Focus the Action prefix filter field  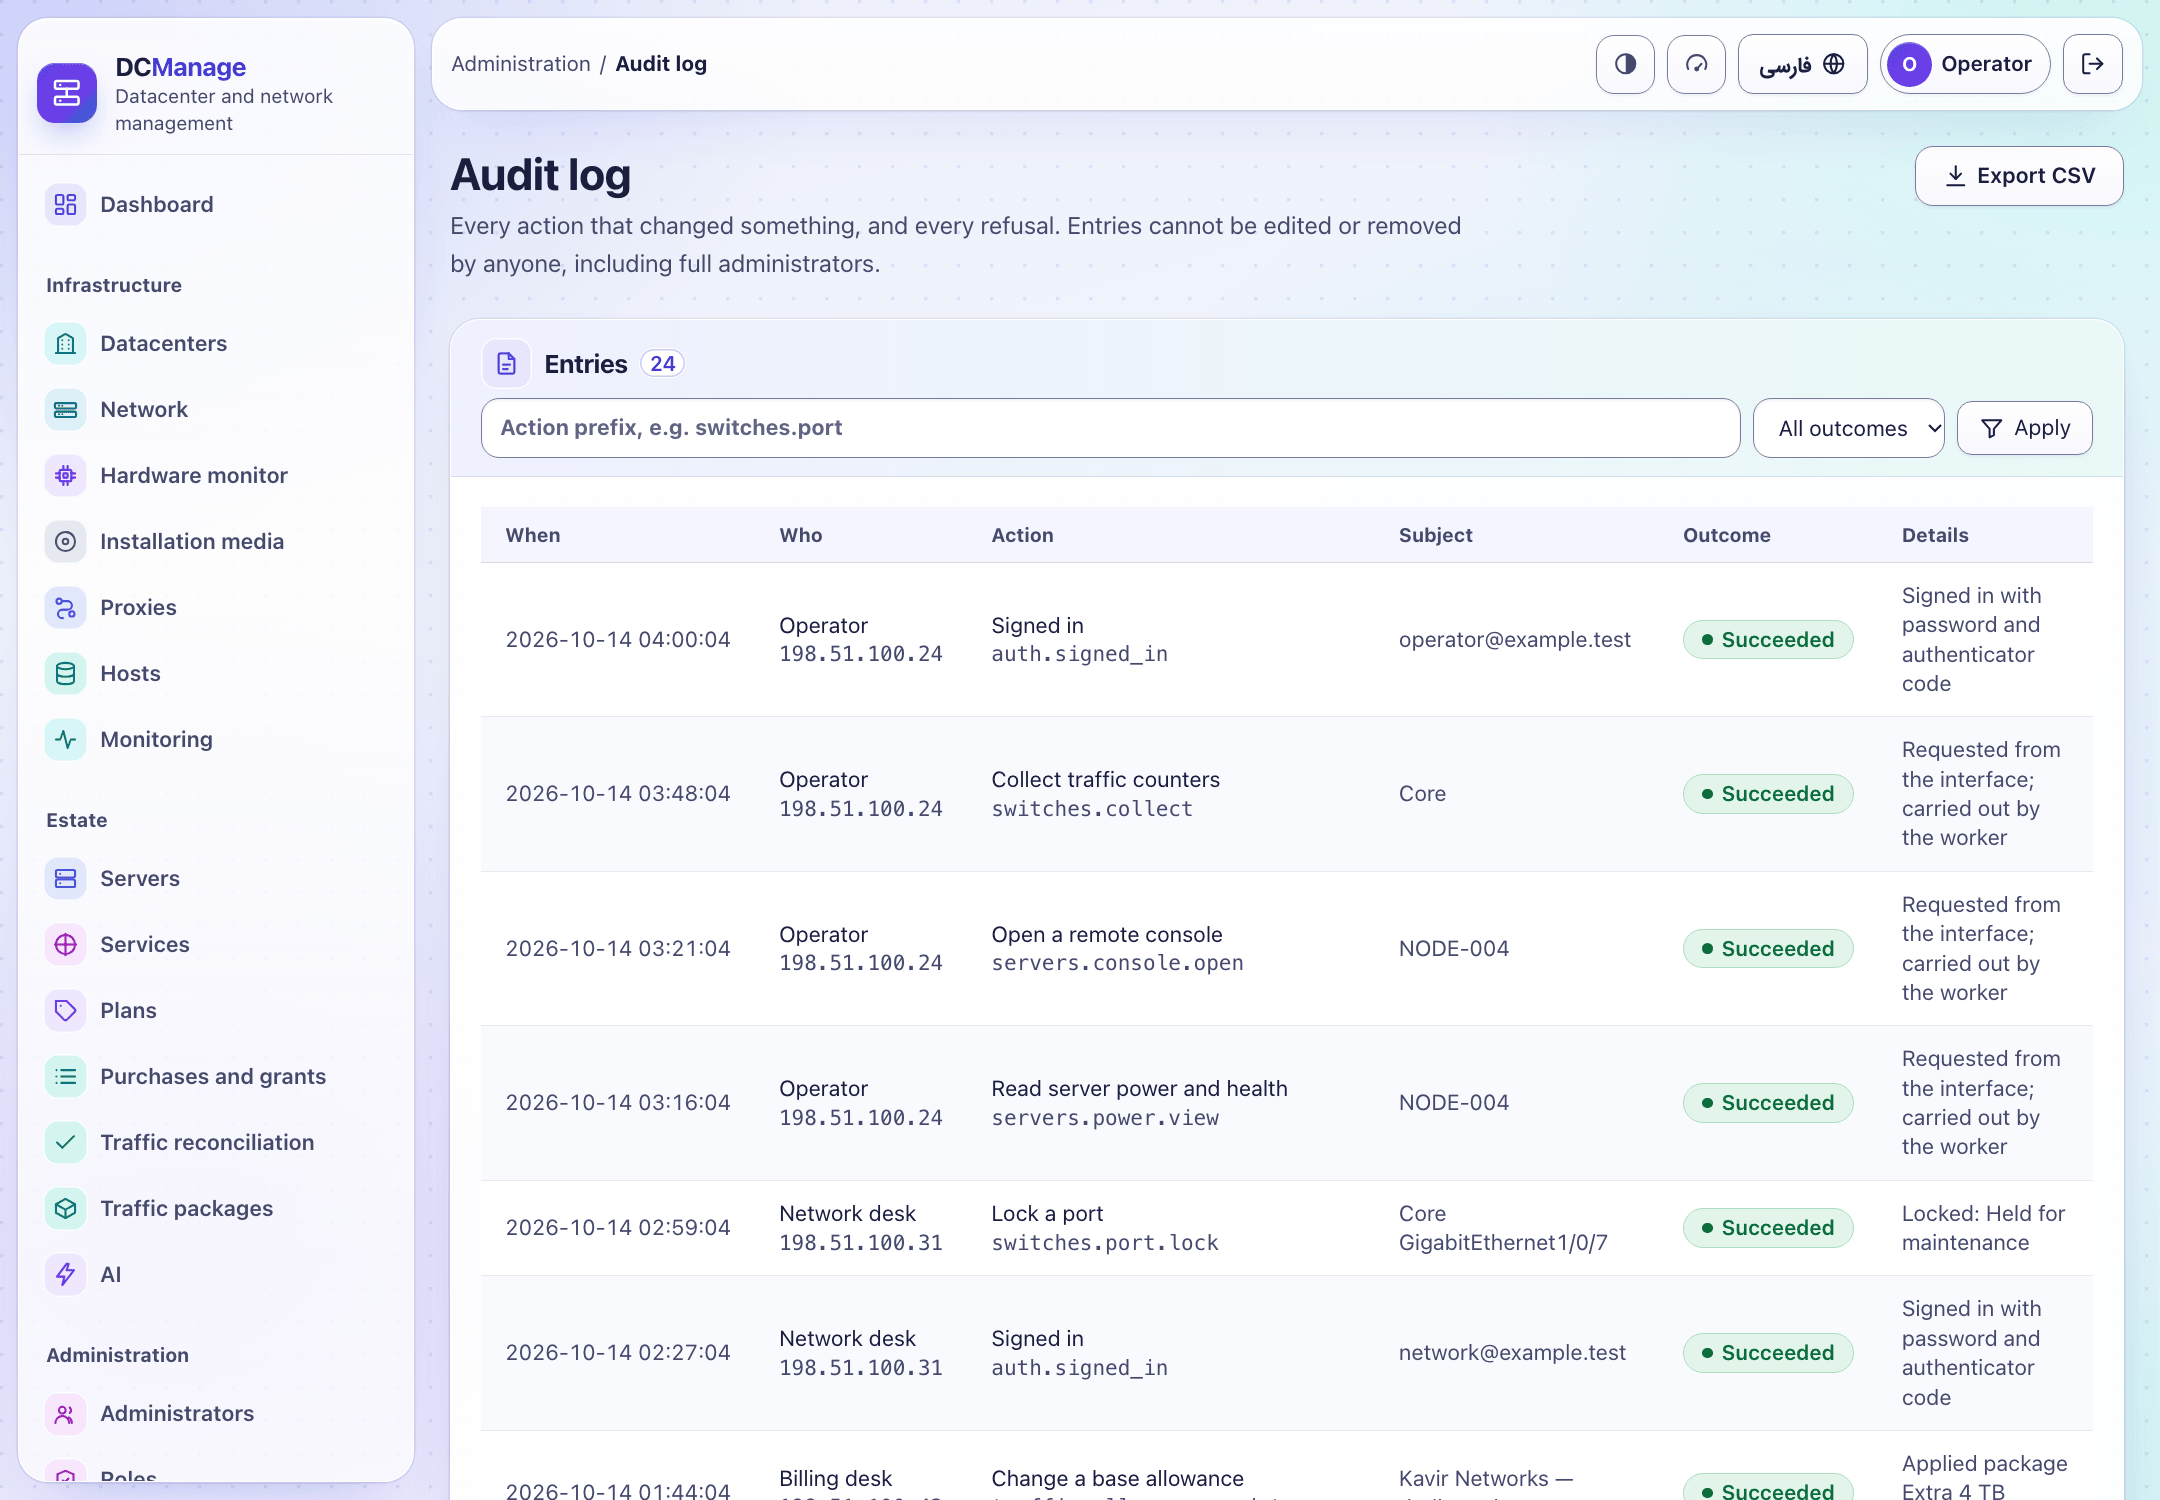point(1110,428)
